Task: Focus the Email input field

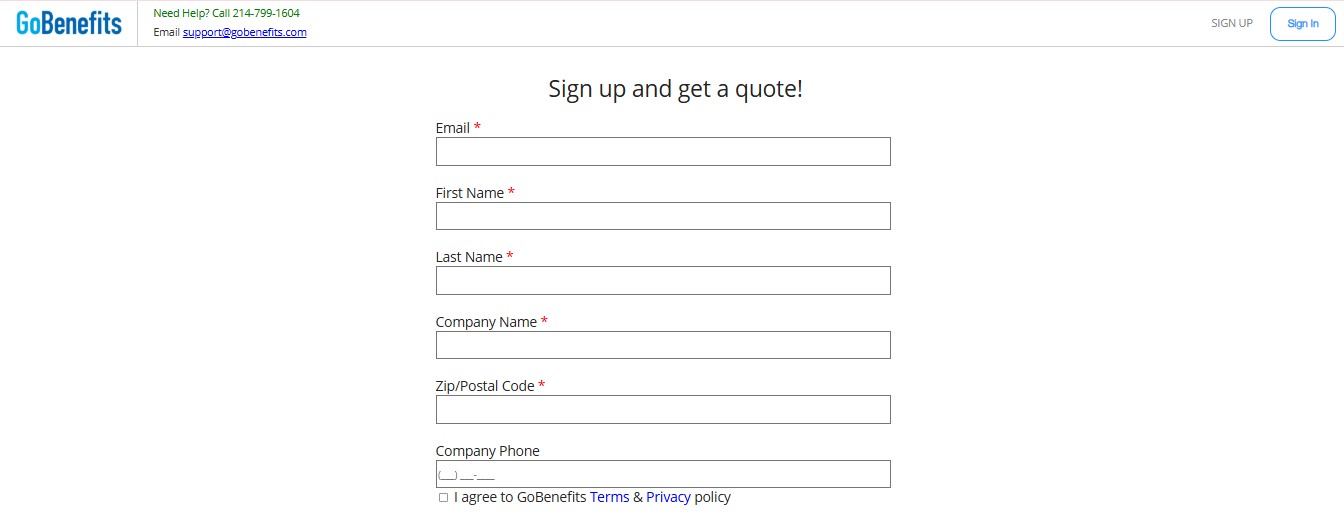Action: (663, 152)
